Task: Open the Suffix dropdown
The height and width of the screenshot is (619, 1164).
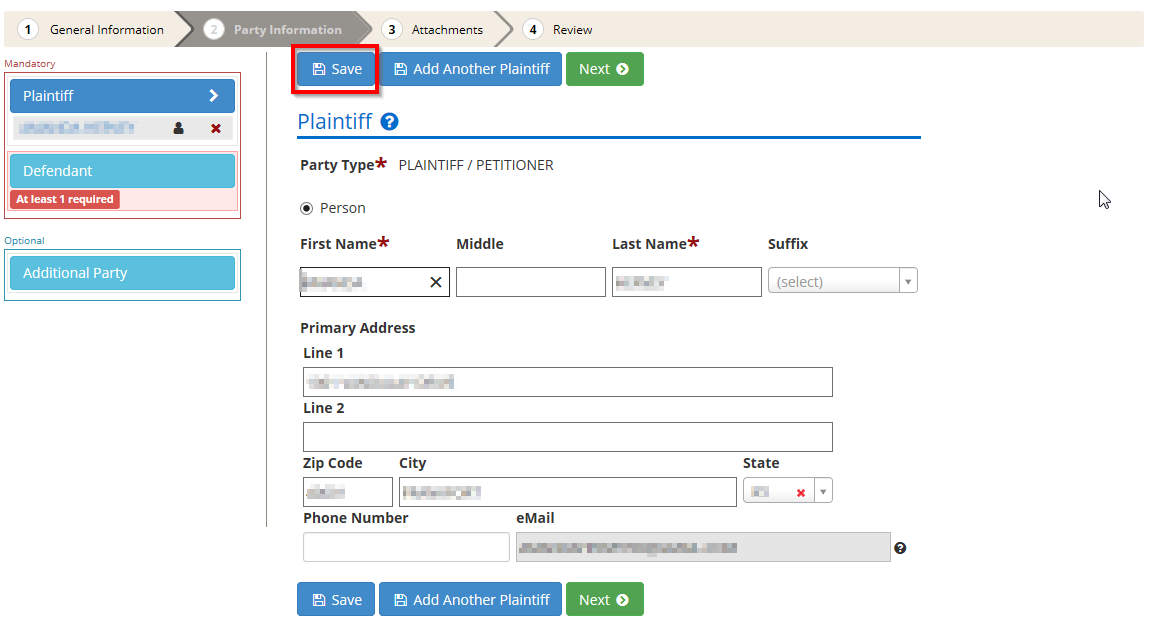Action: pyautogui.click(x=842, y=282)
